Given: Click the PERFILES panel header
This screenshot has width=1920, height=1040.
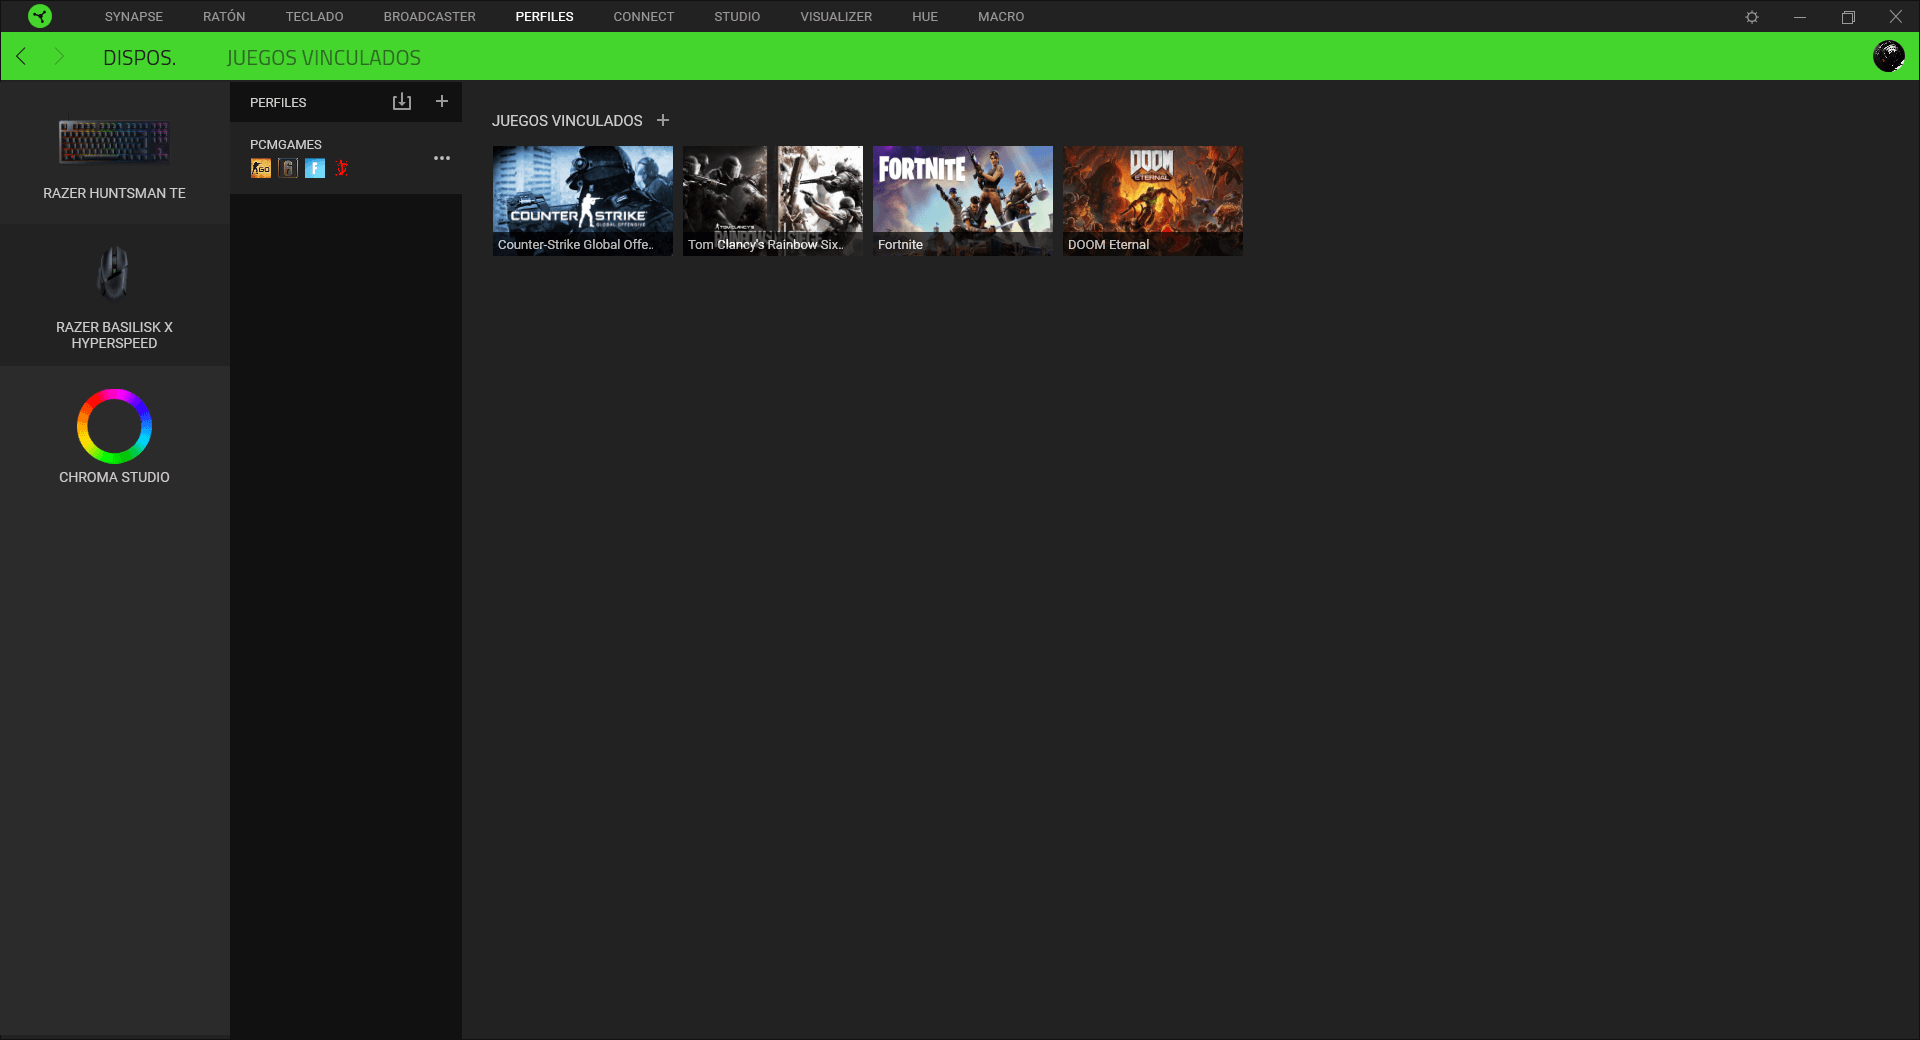Looking at the screenshot, I should pos(278,103).
